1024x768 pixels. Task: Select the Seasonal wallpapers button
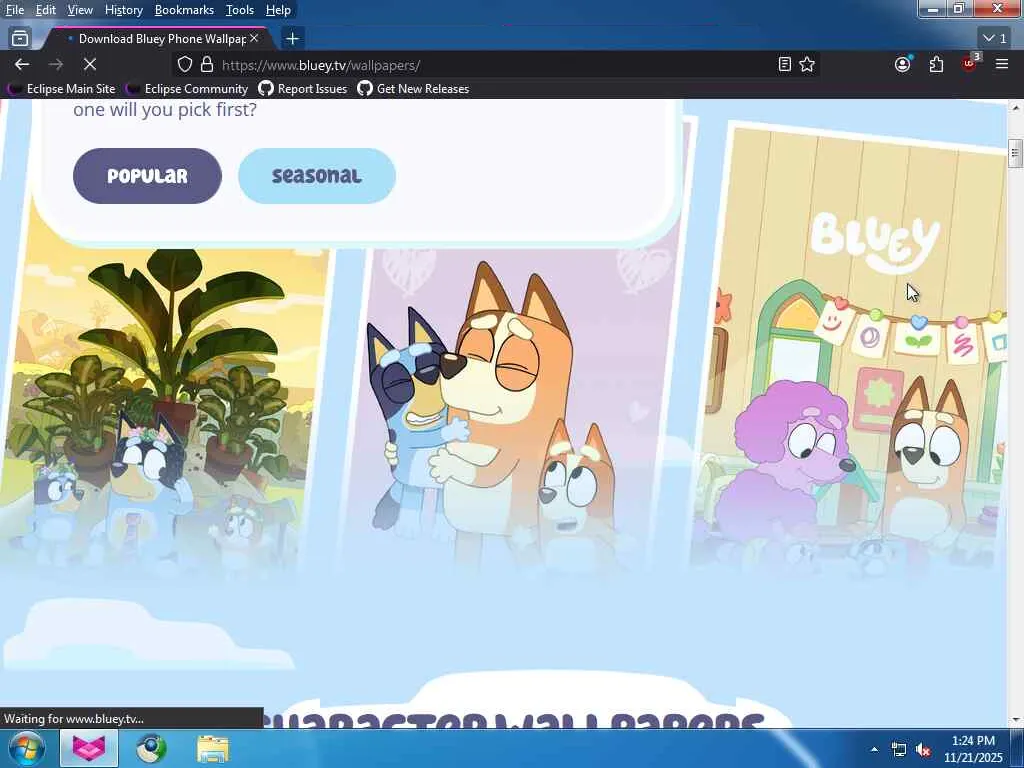(x=317, y=176)
